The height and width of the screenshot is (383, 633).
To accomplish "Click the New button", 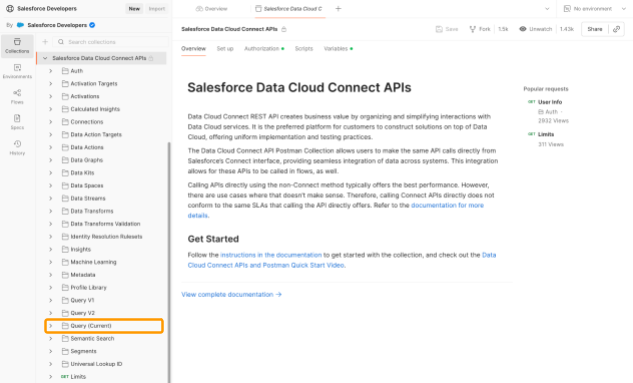I will pos(134,8).
